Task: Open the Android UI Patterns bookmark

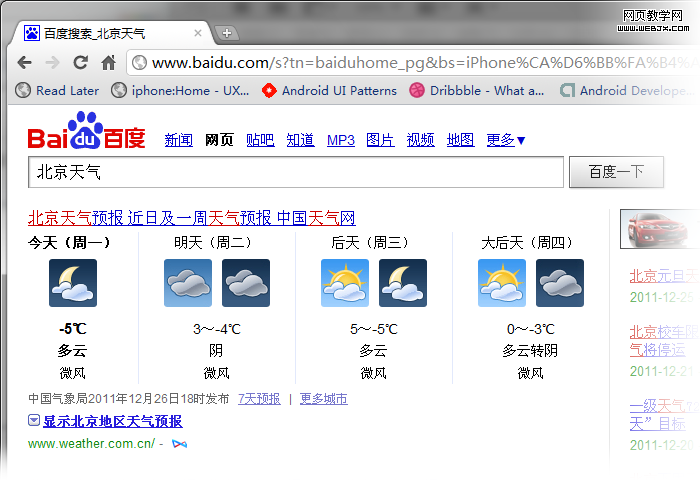Action: coord(329,90)
